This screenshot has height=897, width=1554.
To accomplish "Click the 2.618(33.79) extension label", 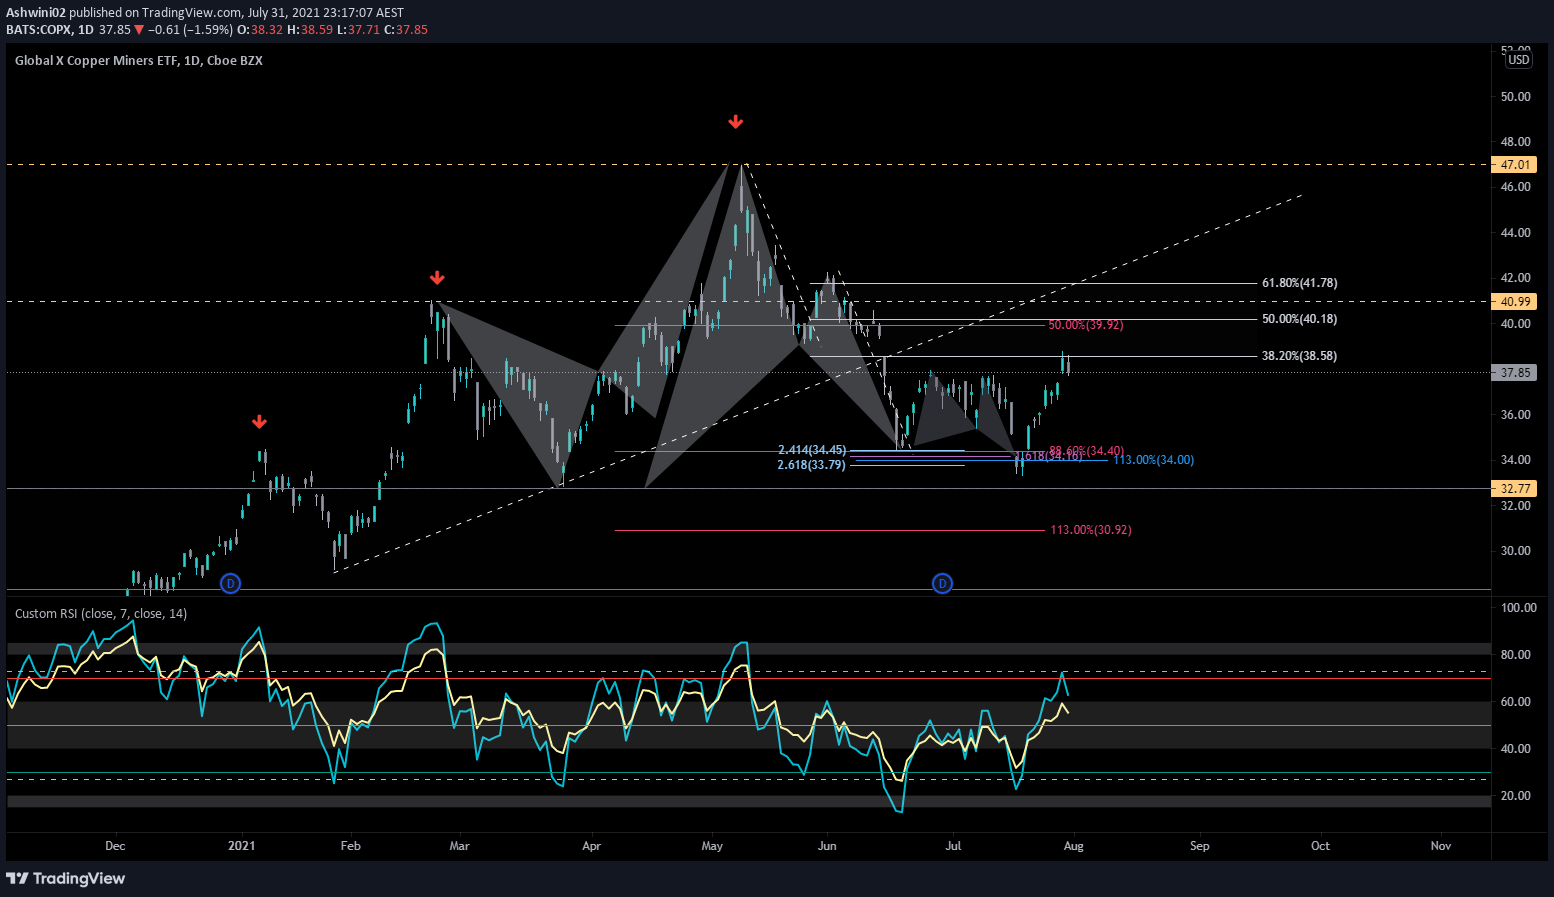I will coord(812,465).
